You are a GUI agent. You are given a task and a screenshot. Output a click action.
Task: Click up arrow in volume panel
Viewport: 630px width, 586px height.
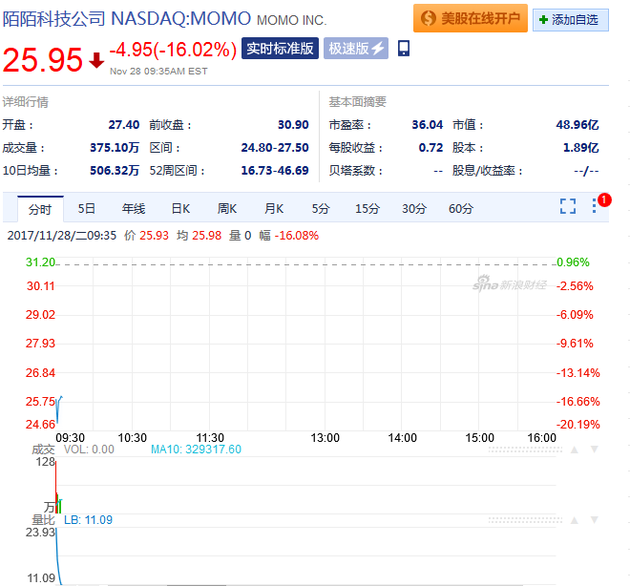(x=575, y=450)
